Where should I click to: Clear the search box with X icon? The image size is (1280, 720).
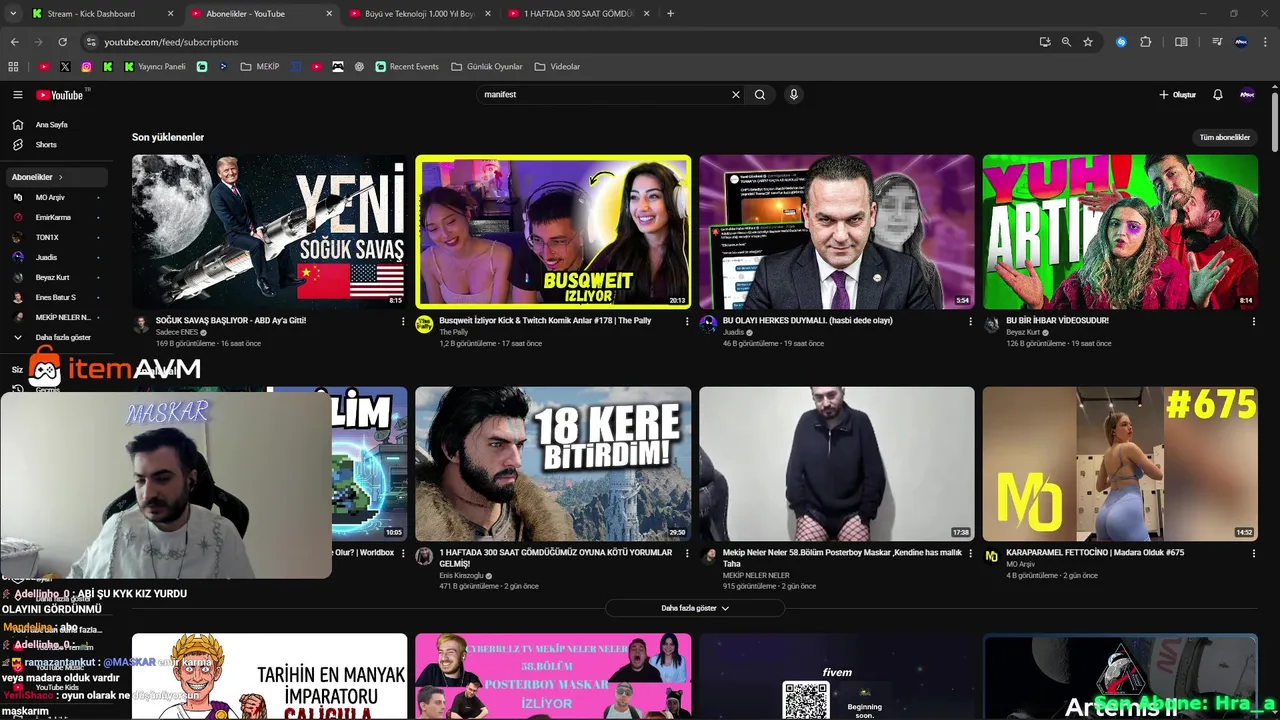[736, 95]
